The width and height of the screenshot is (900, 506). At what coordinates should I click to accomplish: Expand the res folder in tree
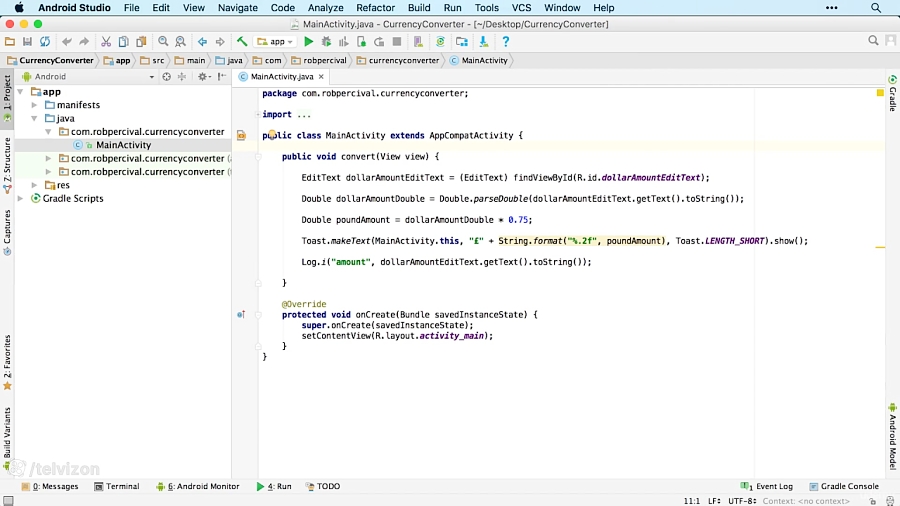pyautogui.click(x=35, y=185)
